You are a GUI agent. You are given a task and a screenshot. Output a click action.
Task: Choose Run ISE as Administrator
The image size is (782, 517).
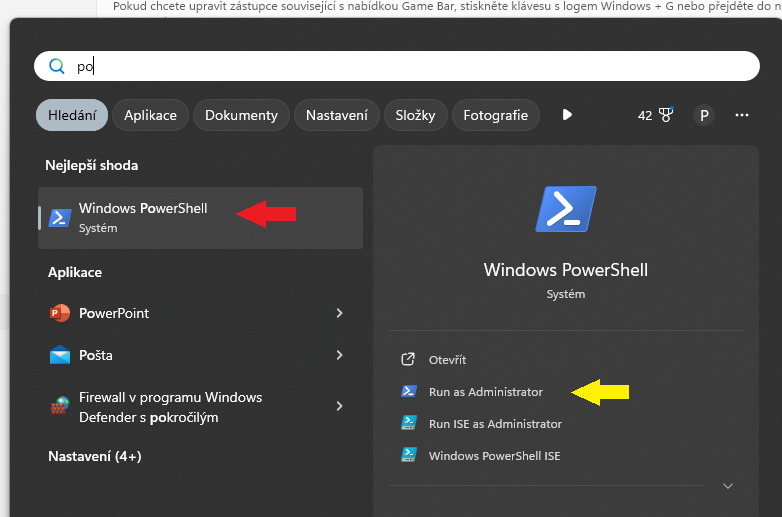[495, 424]
